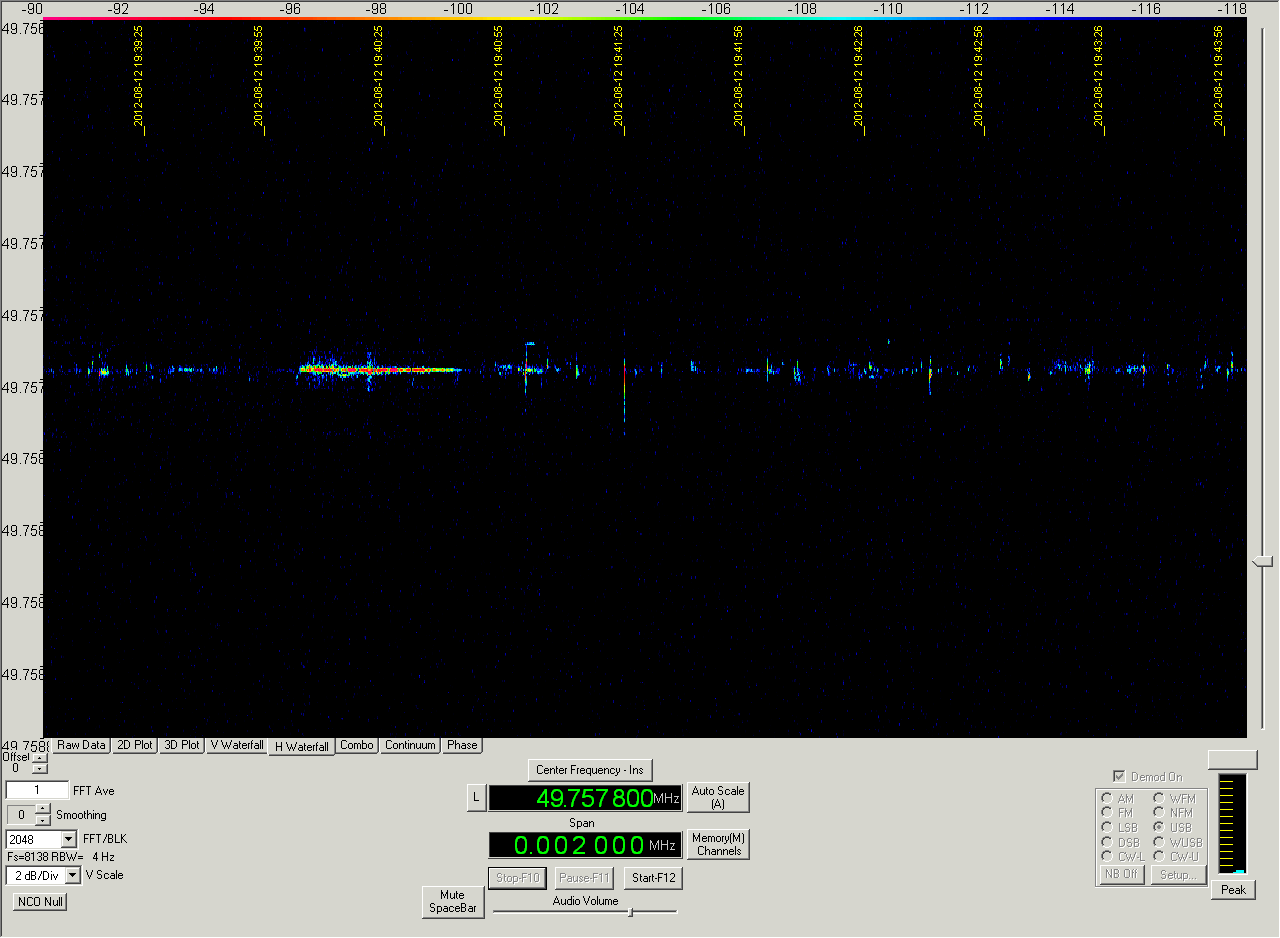
Task: Click the Audio Volume slider handle
Action: click(x=630, y=911)
